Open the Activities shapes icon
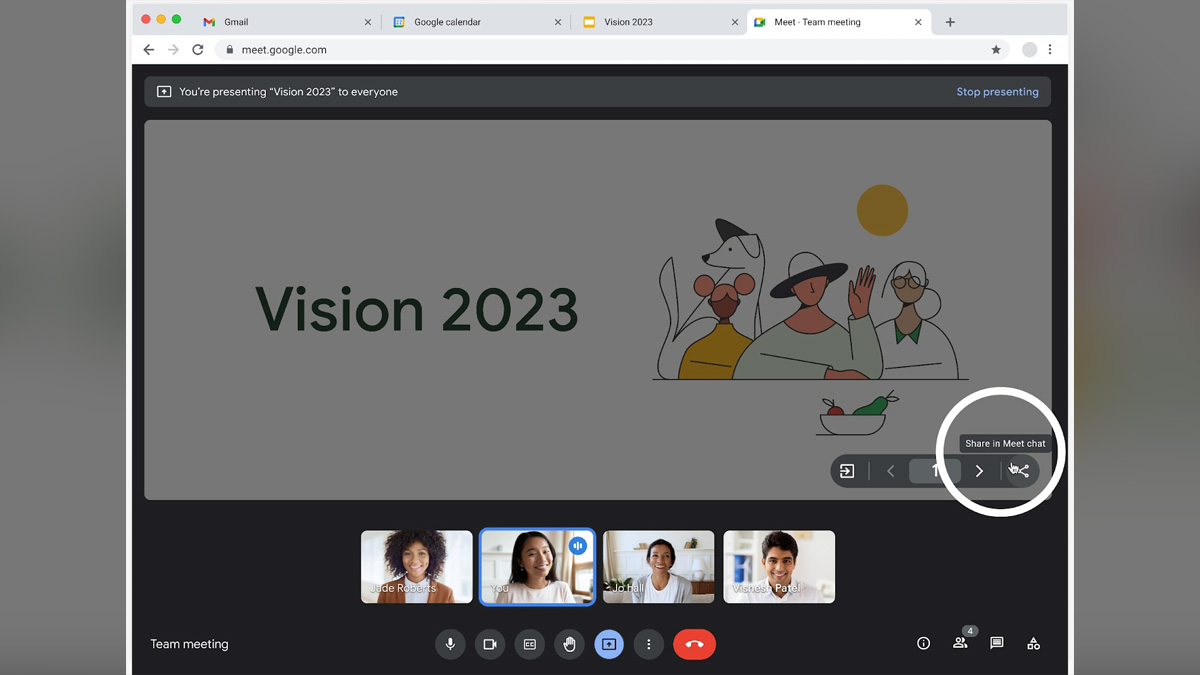 (x=1033, y=644)
